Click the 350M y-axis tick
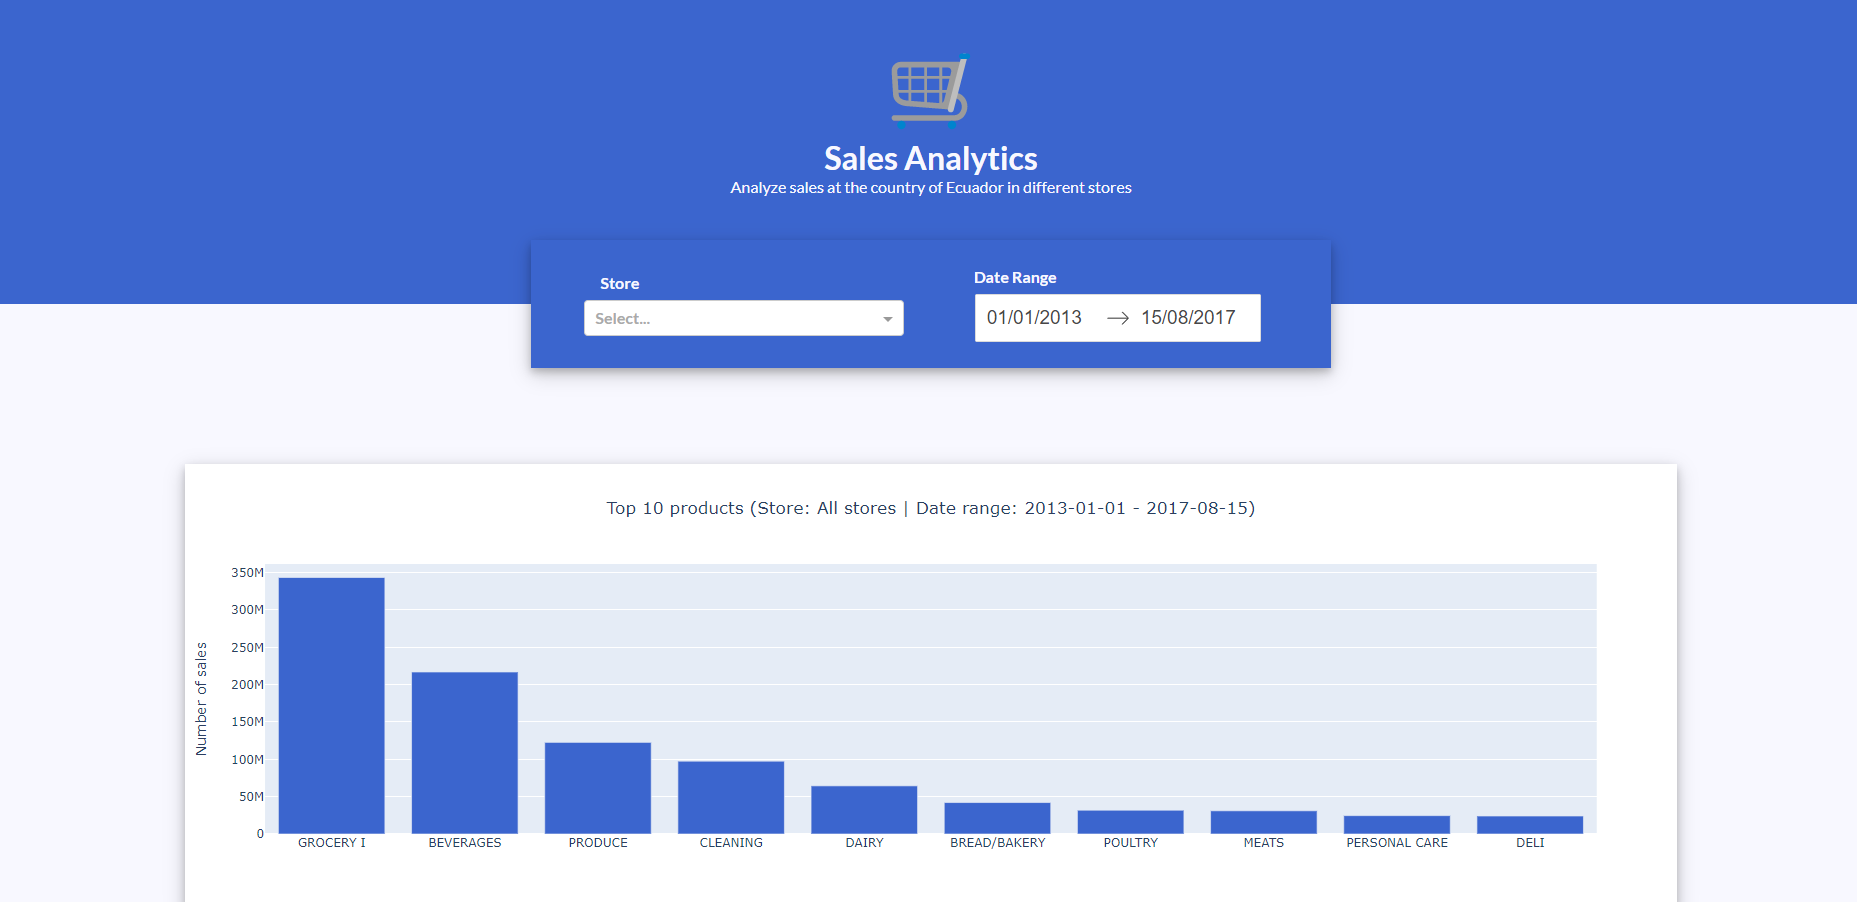Screen dimensions: 1857x902 (247, 573)
